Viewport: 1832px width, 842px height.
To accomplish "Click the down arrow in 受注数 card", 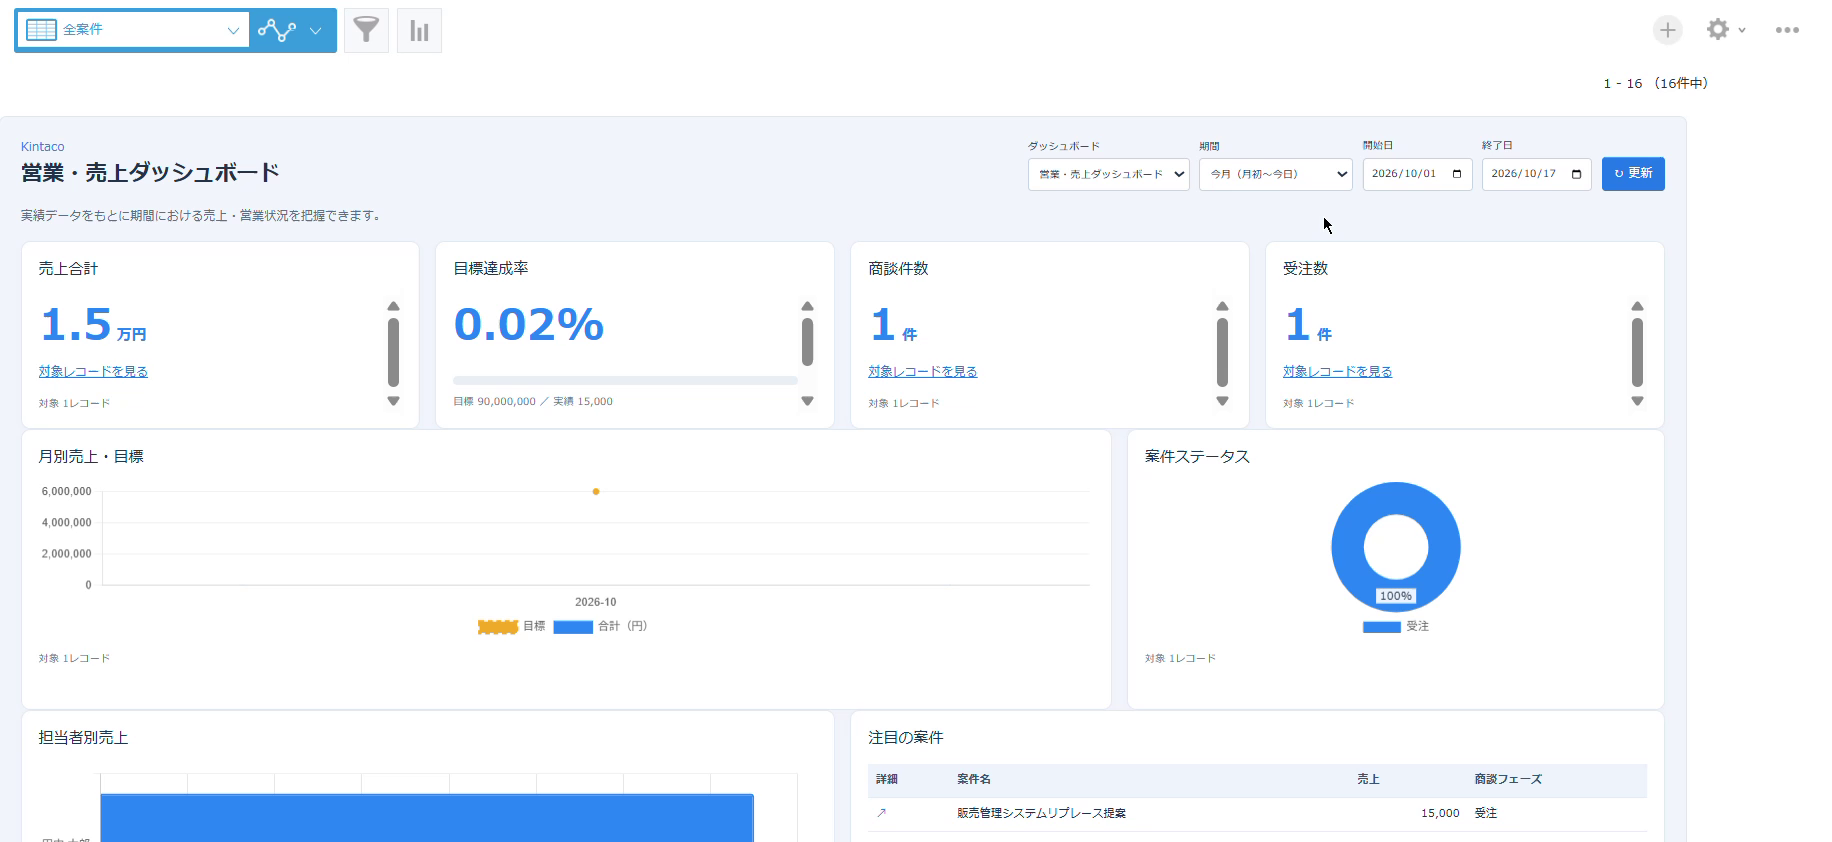I will [1637, 401].
